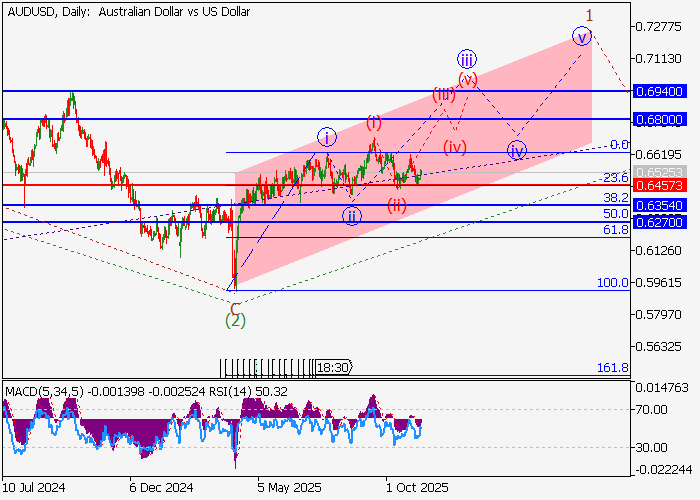Click the green (2) wave label
Image resolution: width=700 pixels, height=500 pixels.
click(235, 321)
